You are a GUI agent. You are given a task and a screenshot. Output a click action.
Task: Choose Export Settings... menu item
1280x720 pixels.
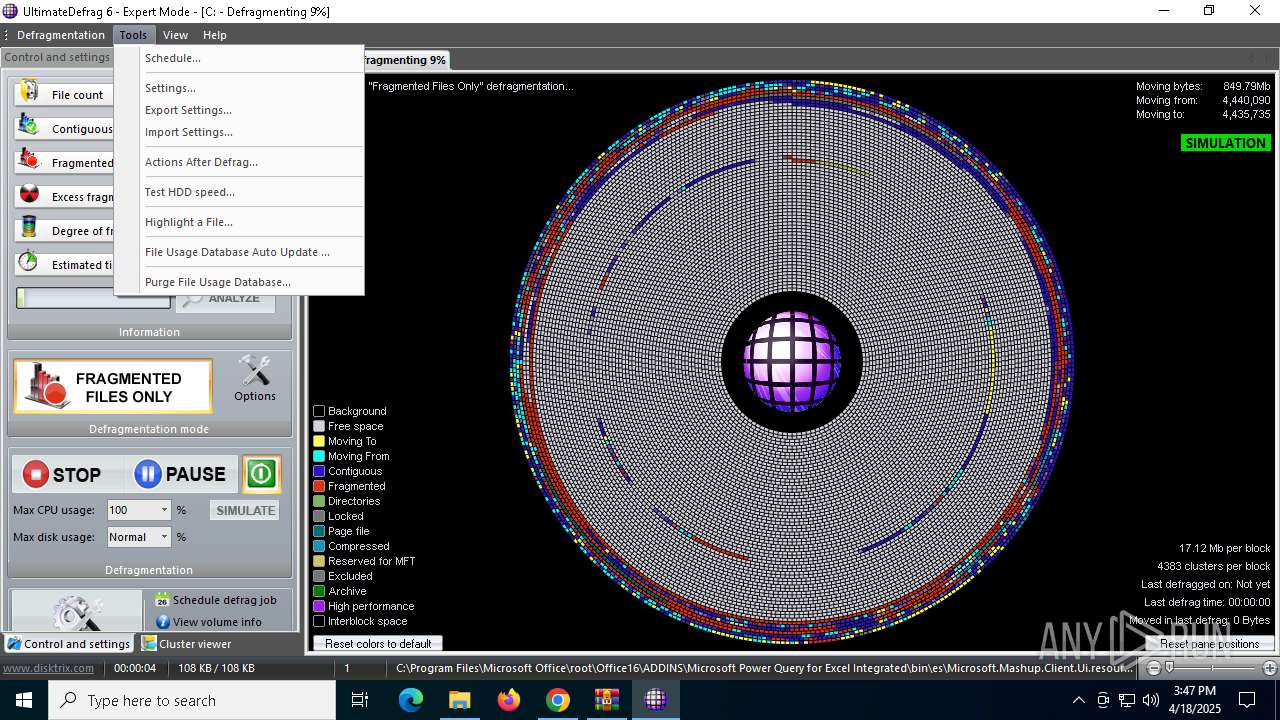238,110
